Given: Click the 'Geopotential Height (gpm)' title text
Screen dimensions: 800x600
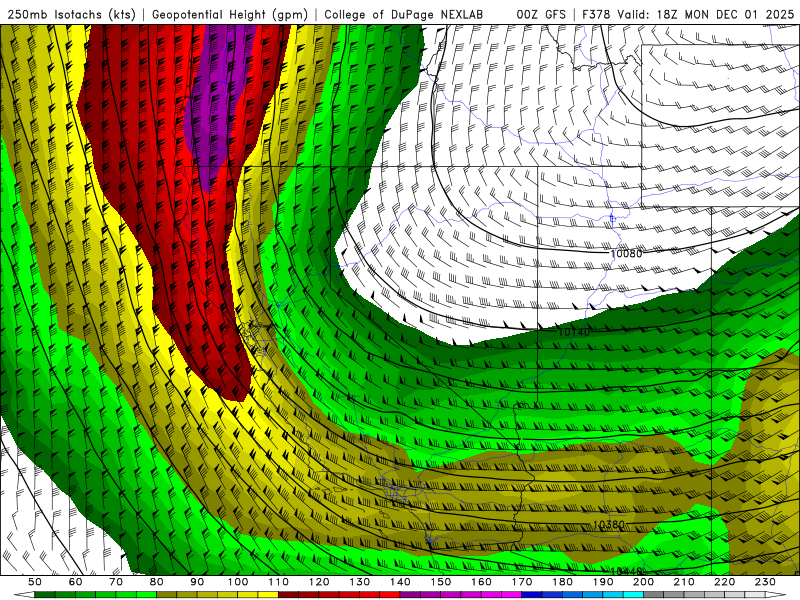Looking at the screenshot, I should point(230,15).
